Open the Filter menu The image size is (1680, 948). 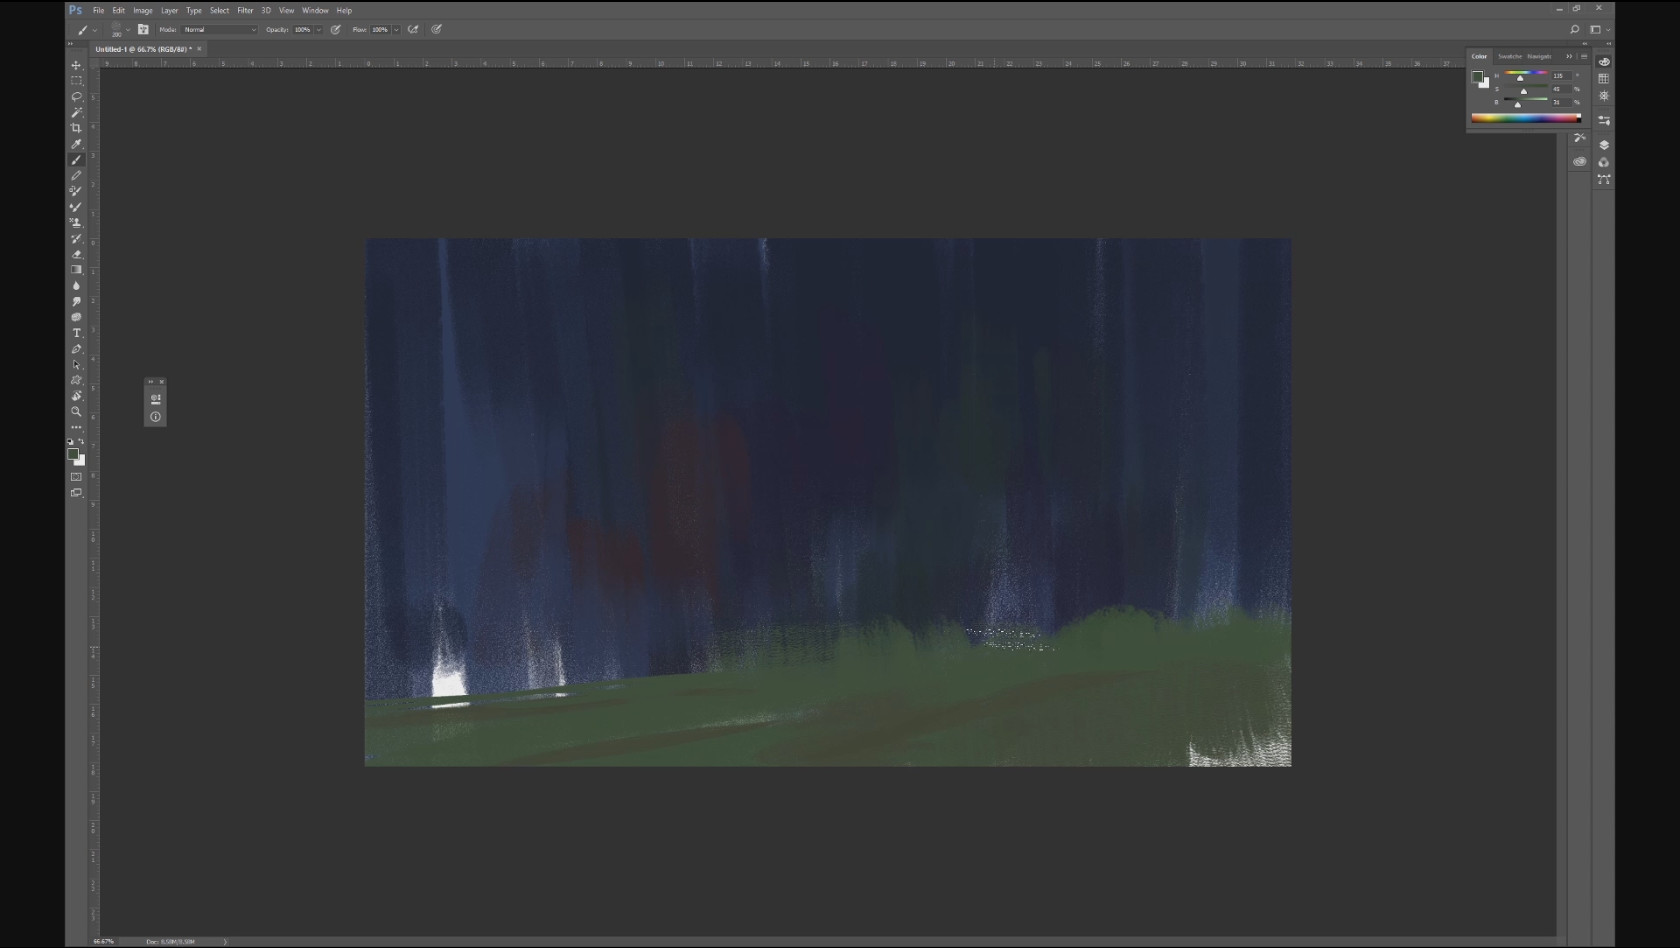[245, 10]
